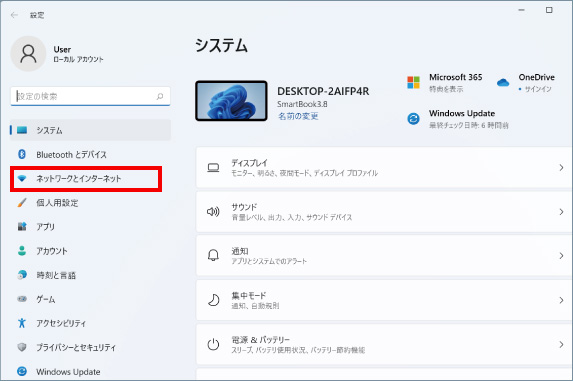Click the network Wi-Fi icon in sidebar

22,179
